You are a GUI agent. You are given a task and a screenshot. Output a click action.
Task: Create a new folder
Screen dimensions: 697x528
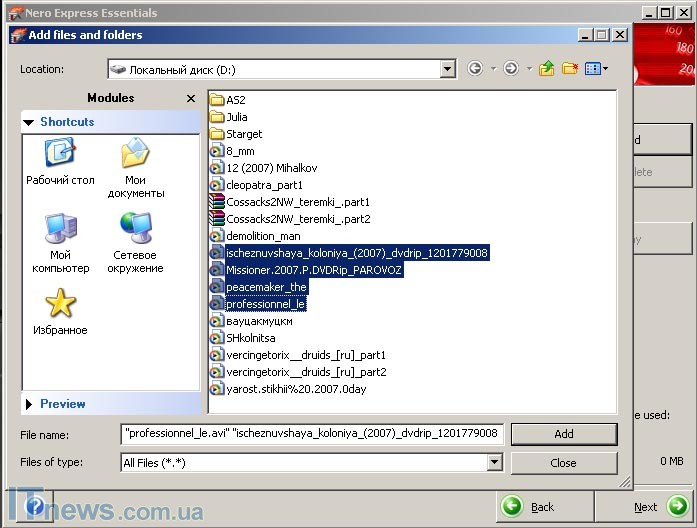coord(570,69)
